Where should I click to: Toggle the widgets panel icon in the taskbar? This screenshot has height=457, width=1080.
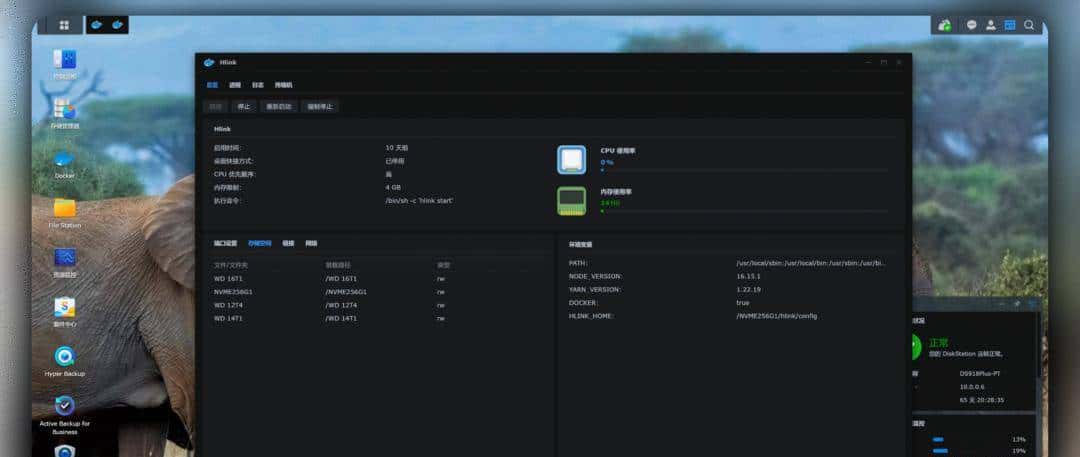[x=1009, y=25]
